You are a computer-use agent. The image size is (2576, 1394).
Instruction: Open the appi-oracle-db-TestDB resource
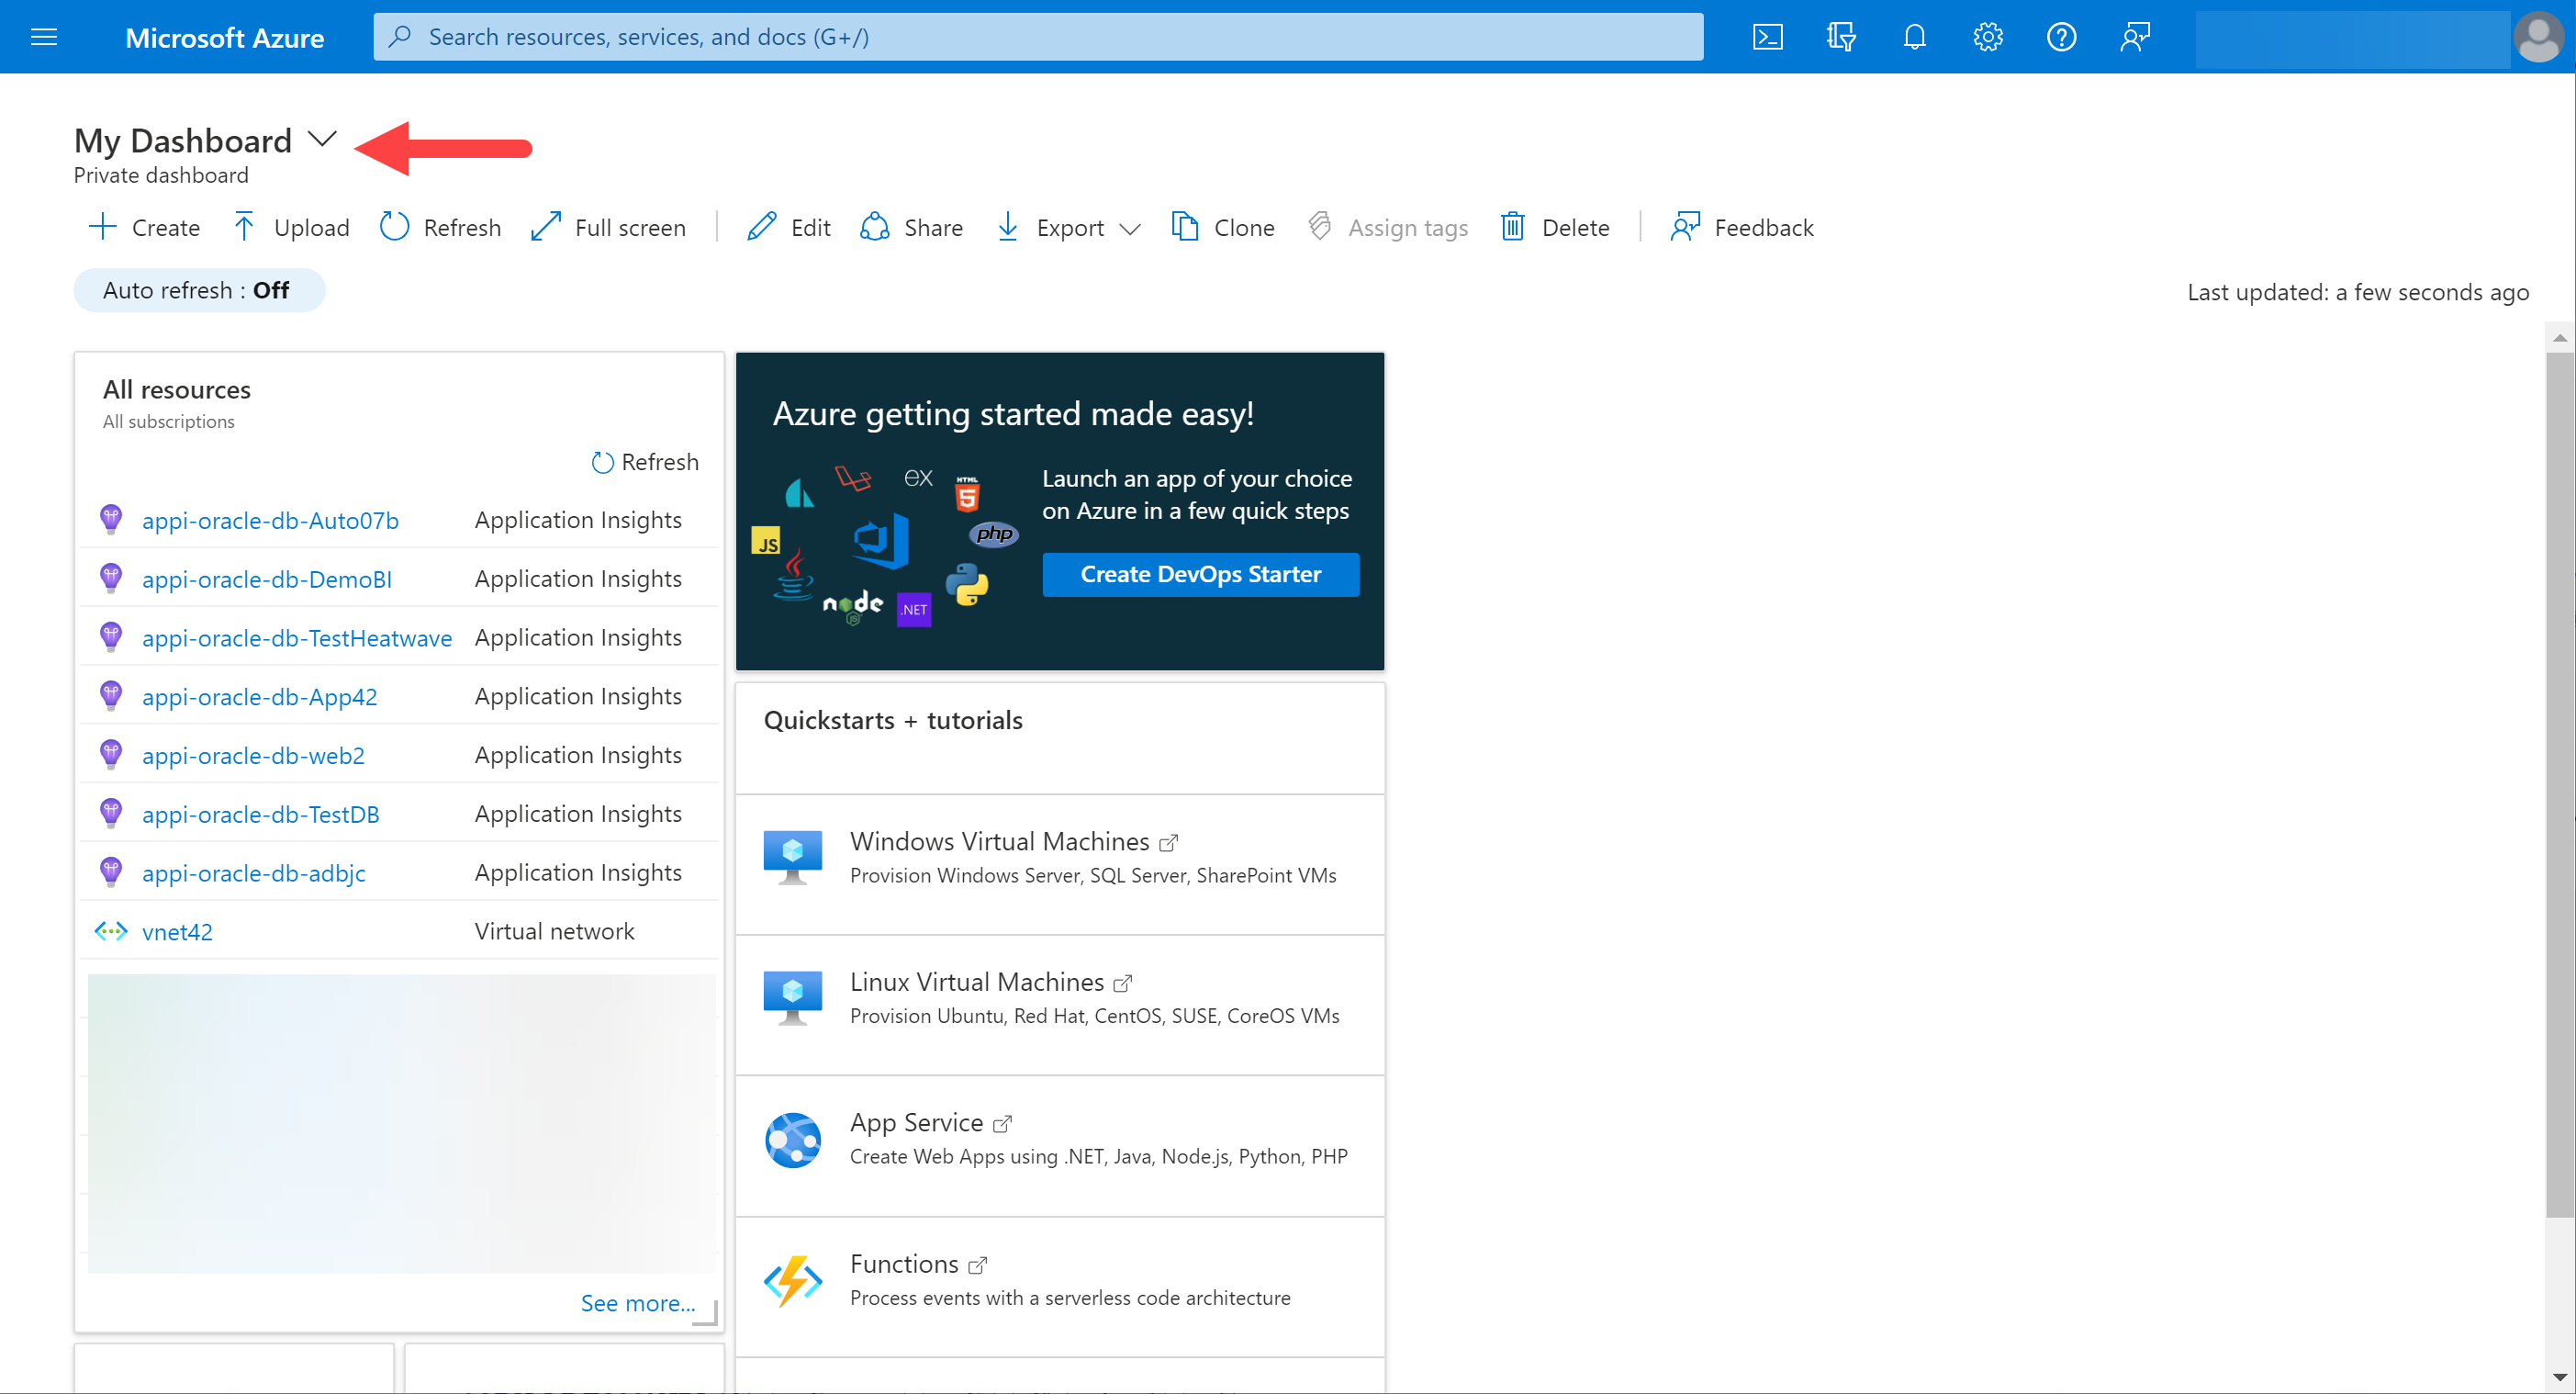pyautogui.click(x=261, y=814)
